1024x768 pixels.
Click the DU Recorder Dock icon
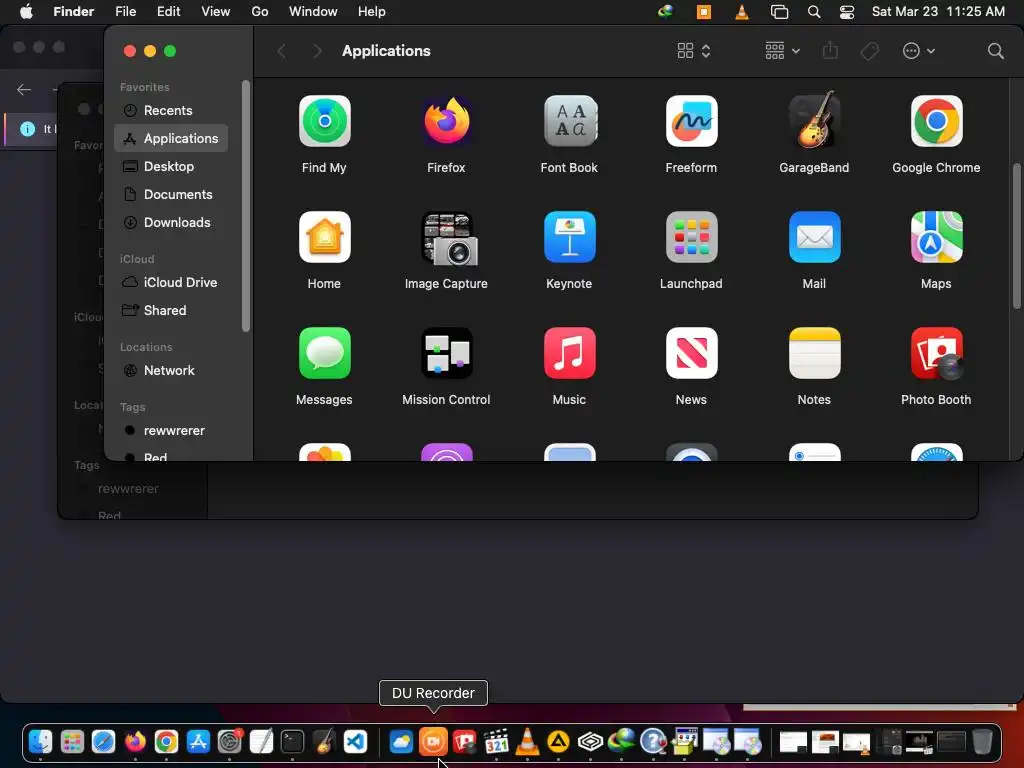click(433, 741)
